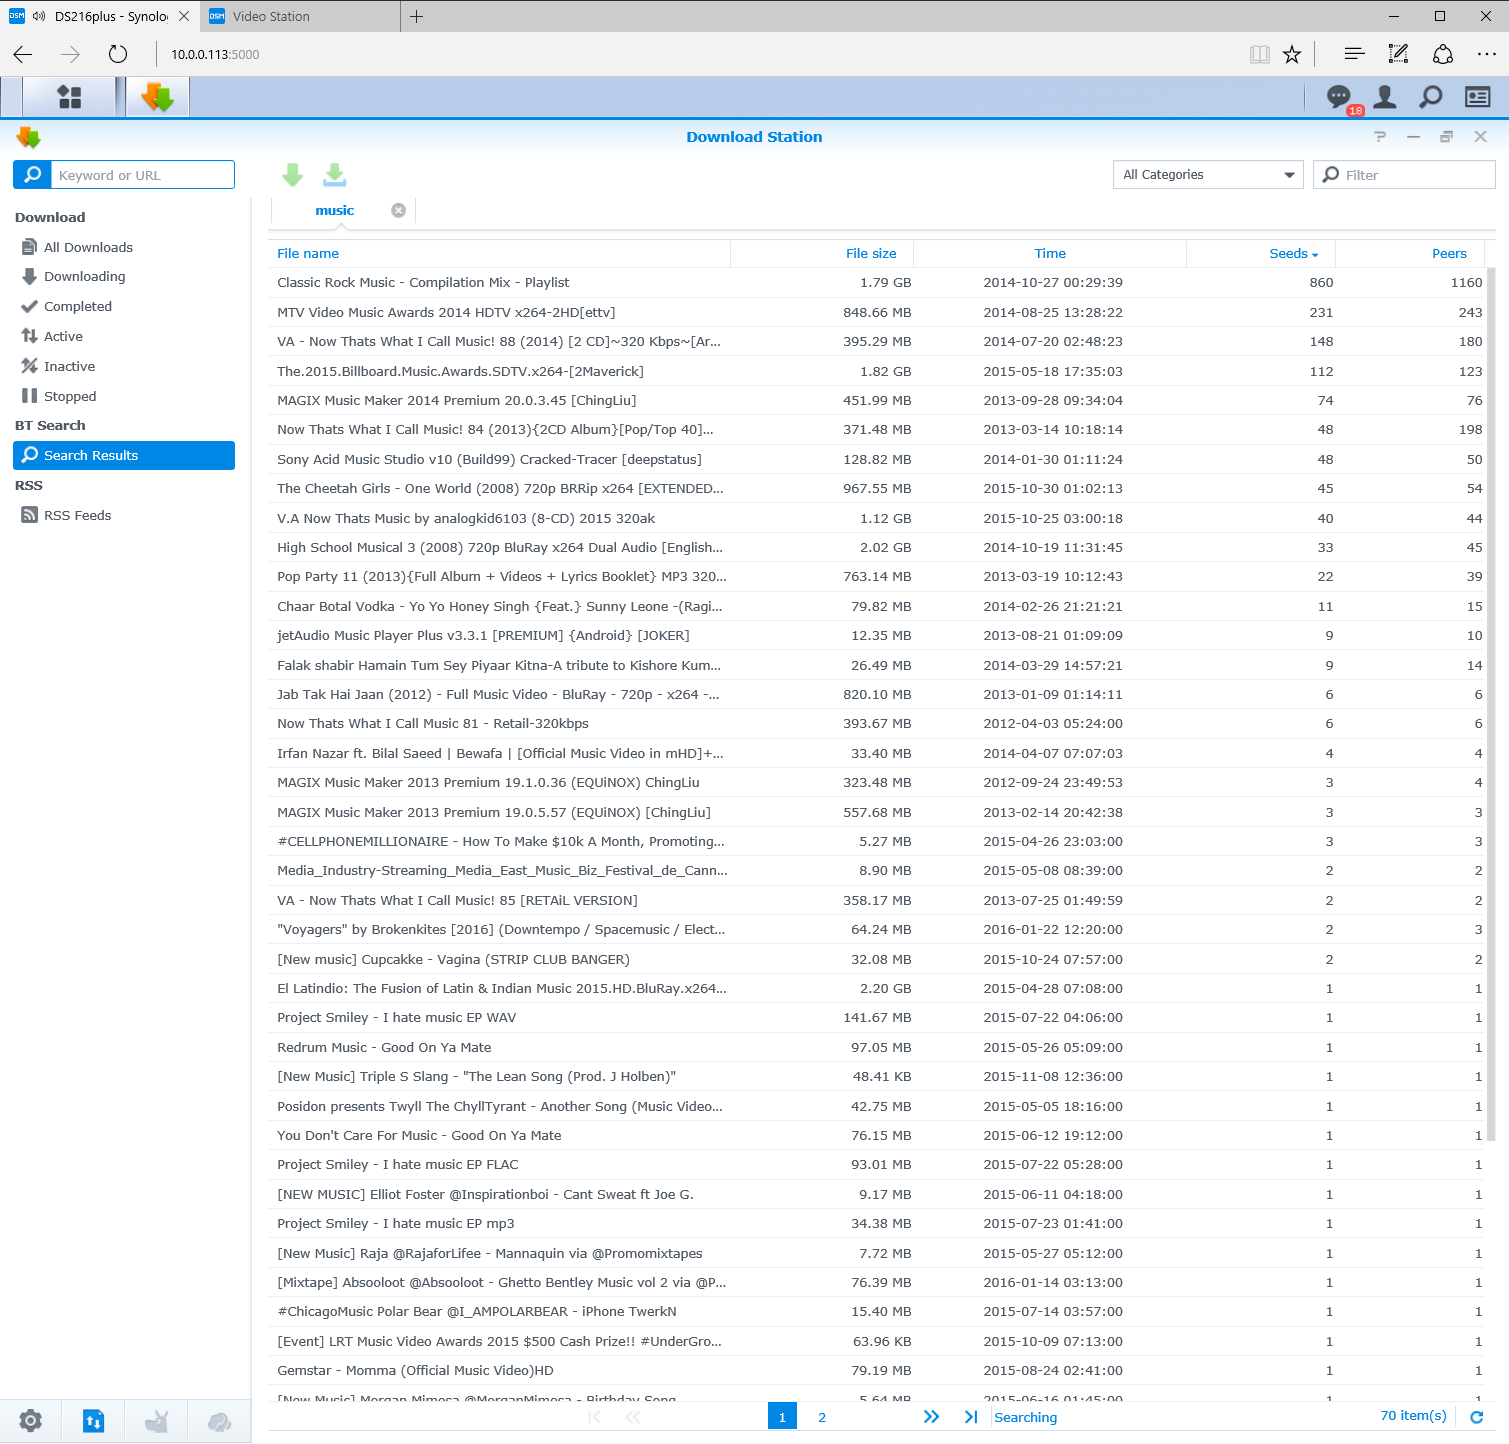Open the DSM search magnifier icon
Viewport: 1509px width, 1444px height.
[x=1431, y=97]
